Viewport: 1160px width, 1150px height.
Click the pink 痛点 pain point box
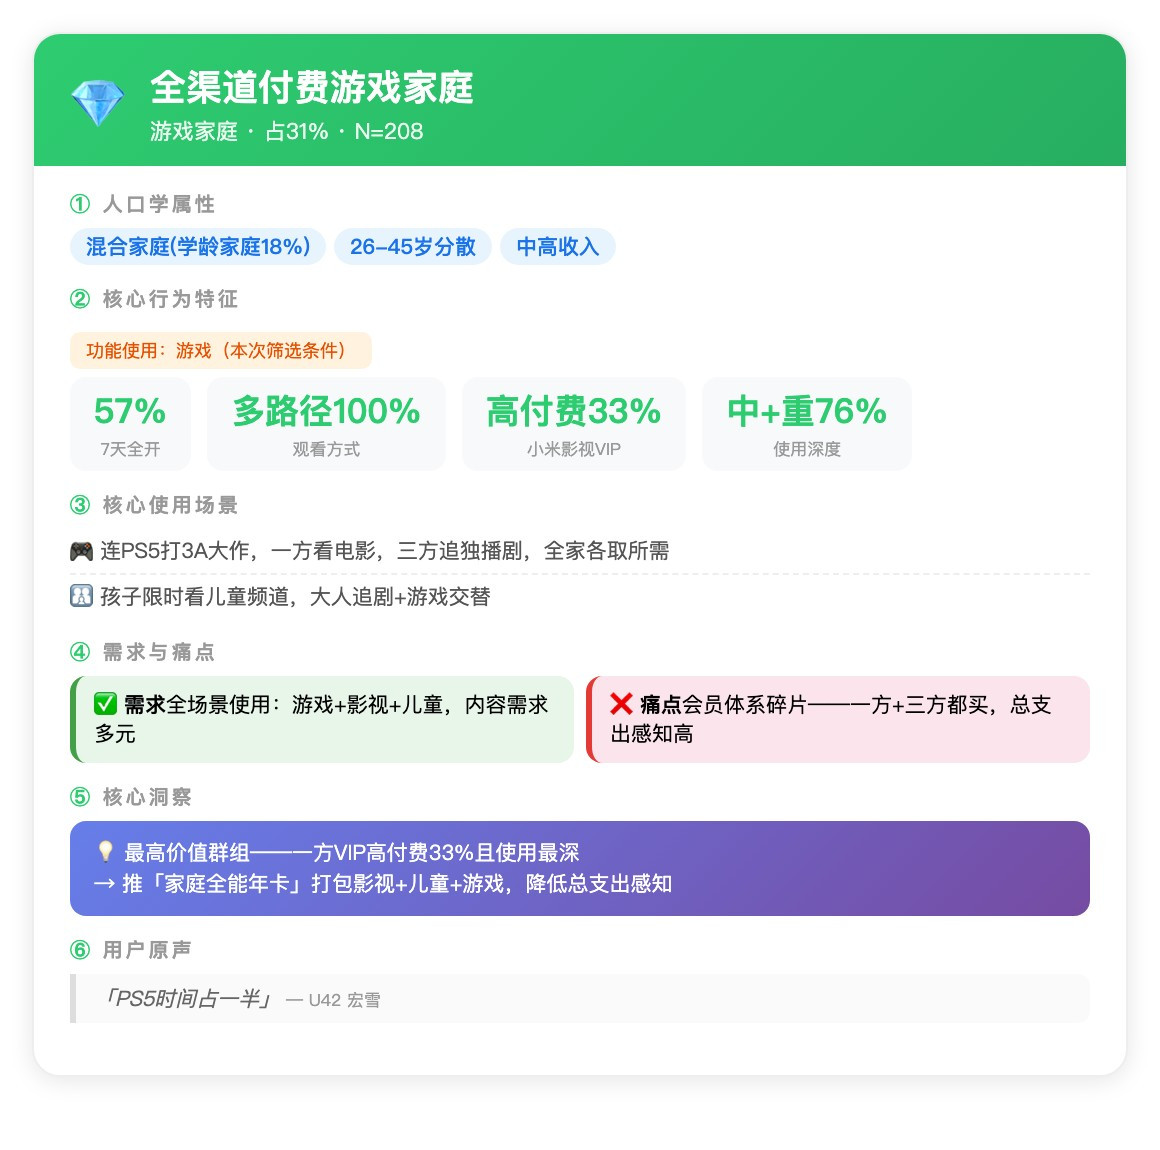pos(838,719)
